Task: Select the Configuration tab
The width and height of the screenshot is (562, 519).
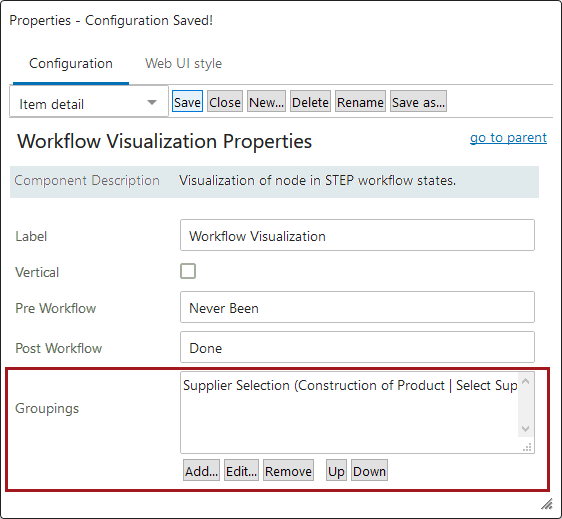Action: pos(71,63)
